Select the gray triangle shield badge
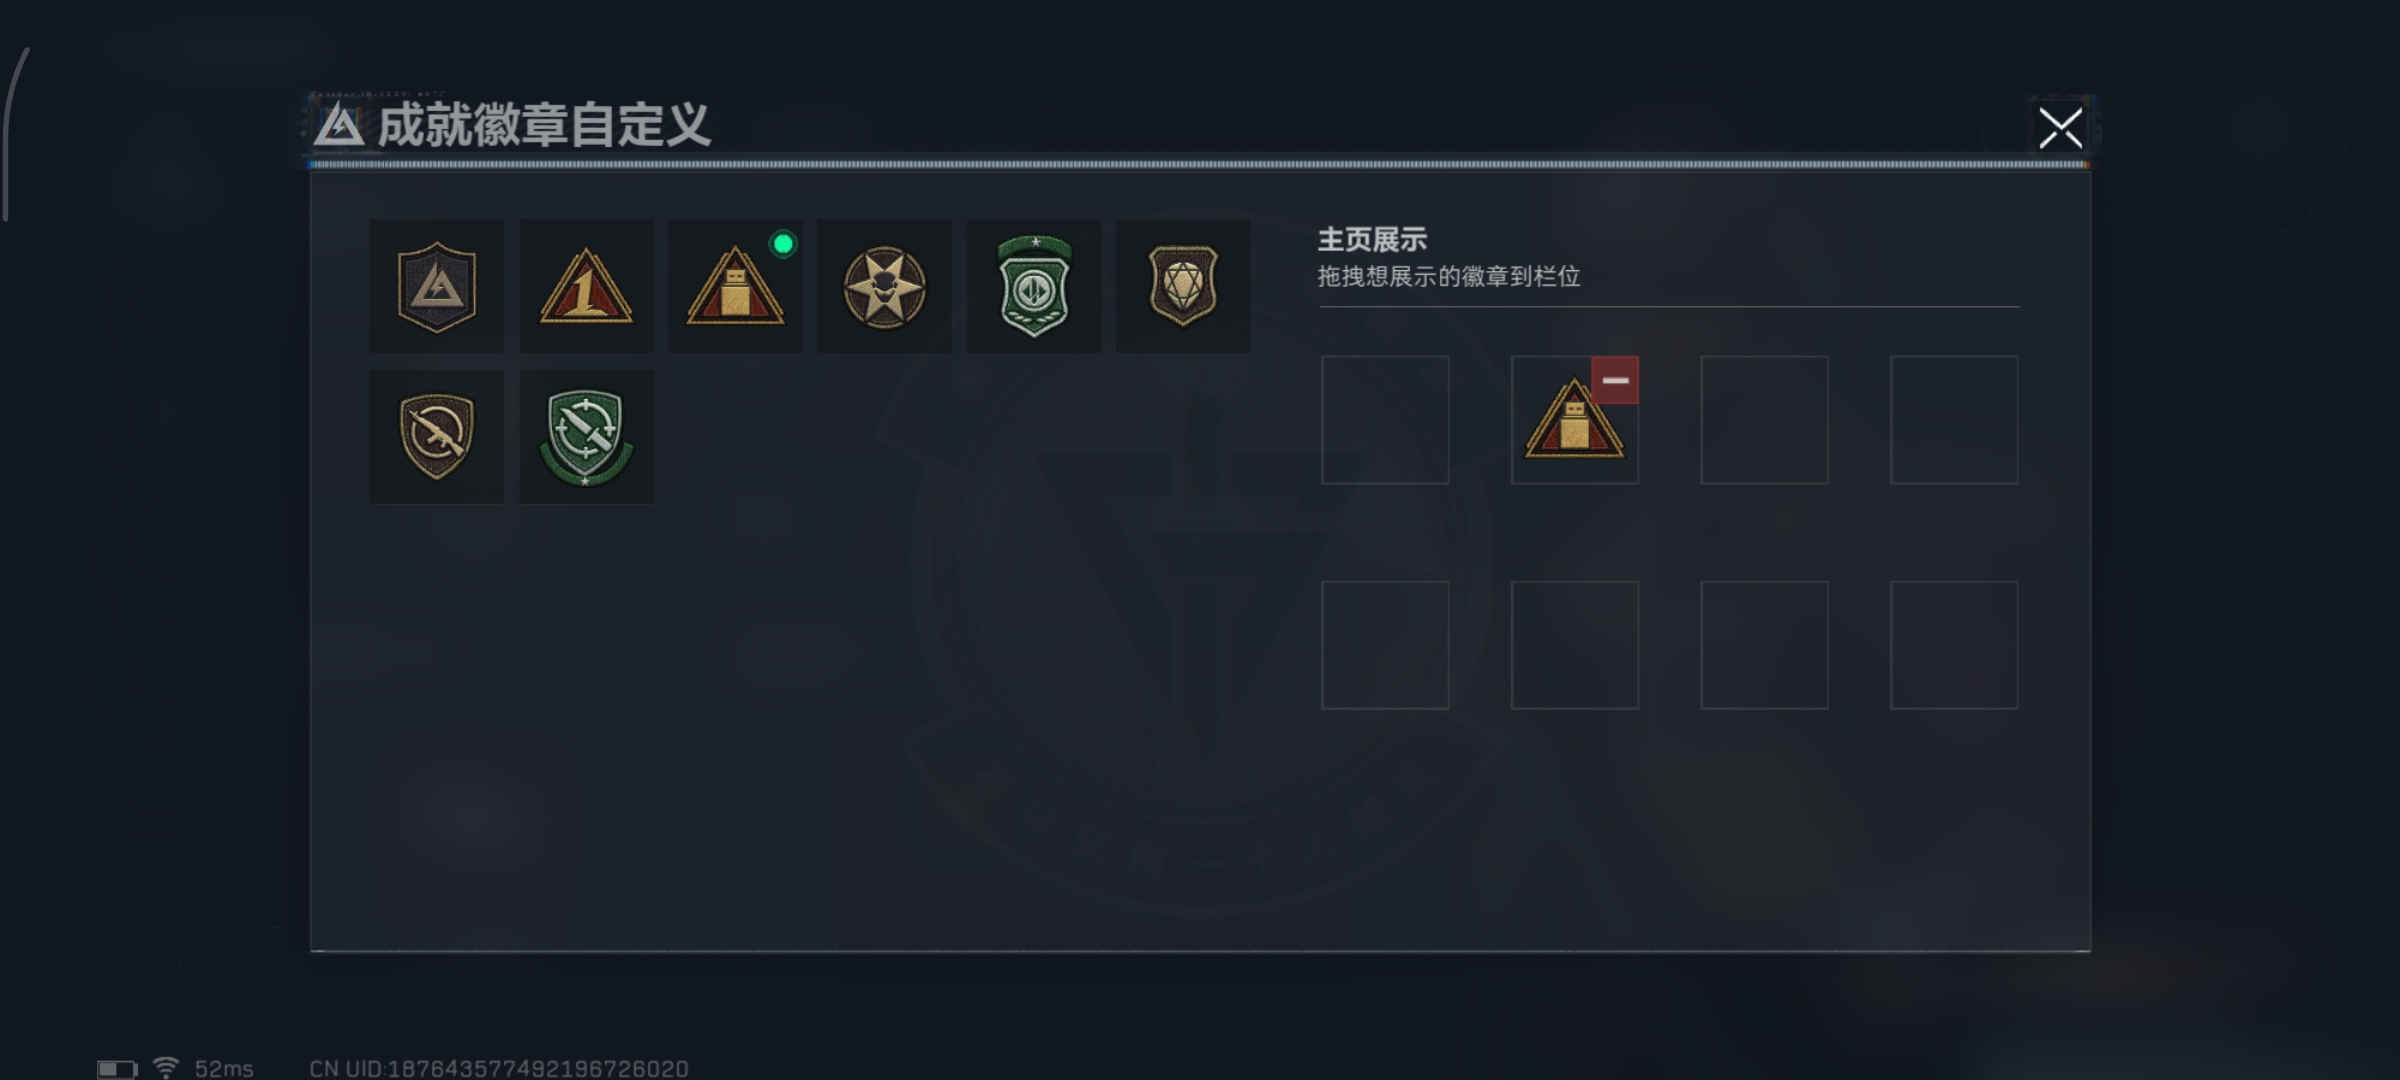This screenshot has width=2400, height=1080. tap(436, 286)
